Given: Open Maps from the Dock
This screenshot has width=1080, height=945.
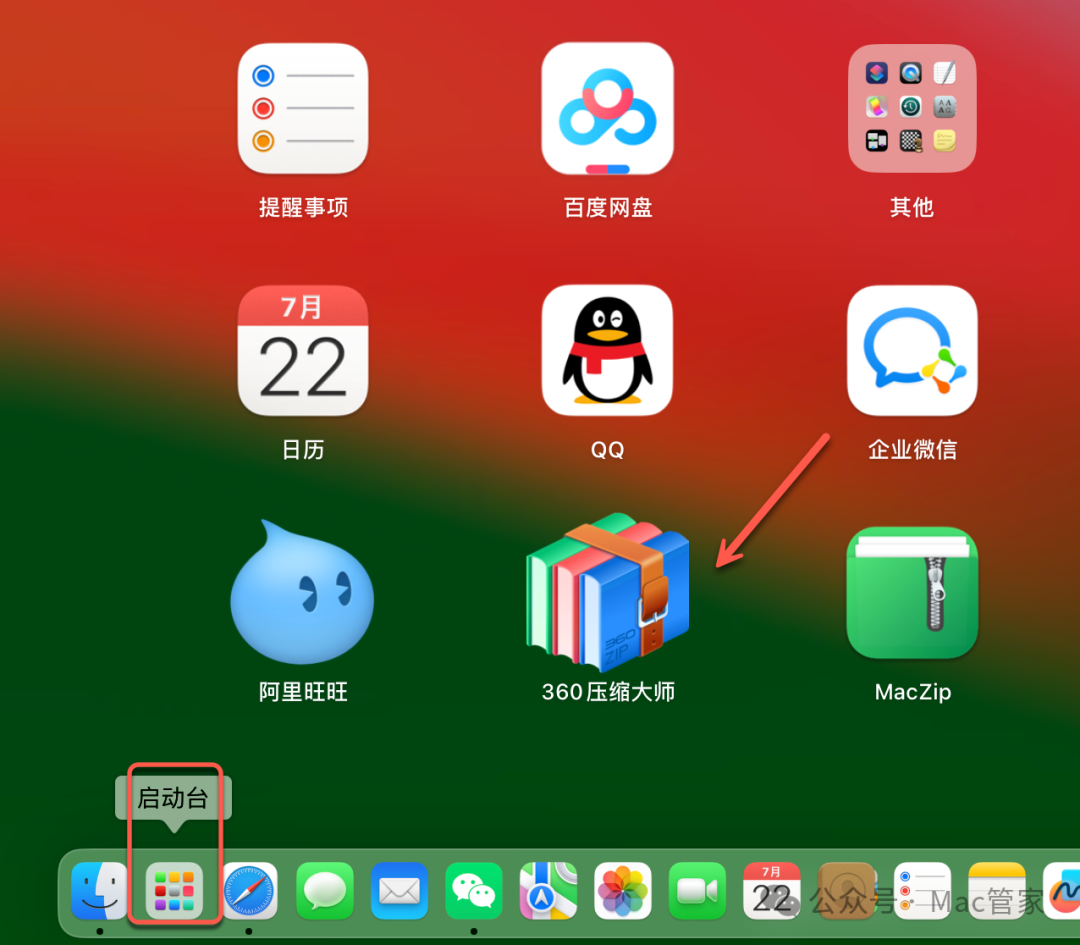Looking at the screenshot, I should coord(548,891).
